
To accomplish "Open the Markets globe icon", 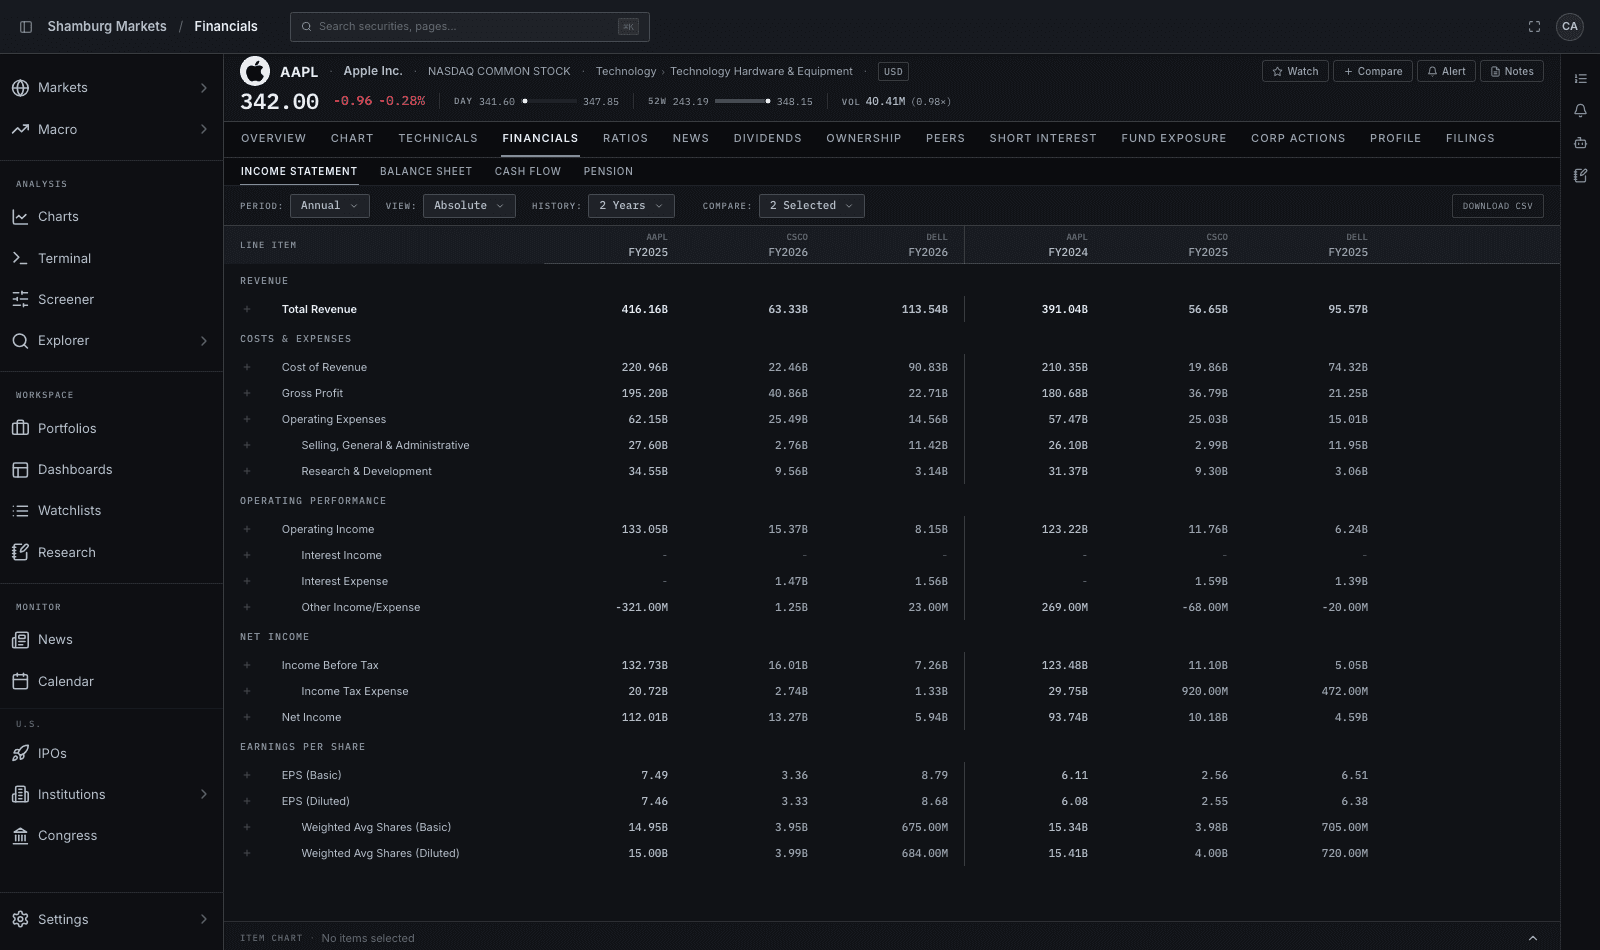I will [x=20, y=88].
